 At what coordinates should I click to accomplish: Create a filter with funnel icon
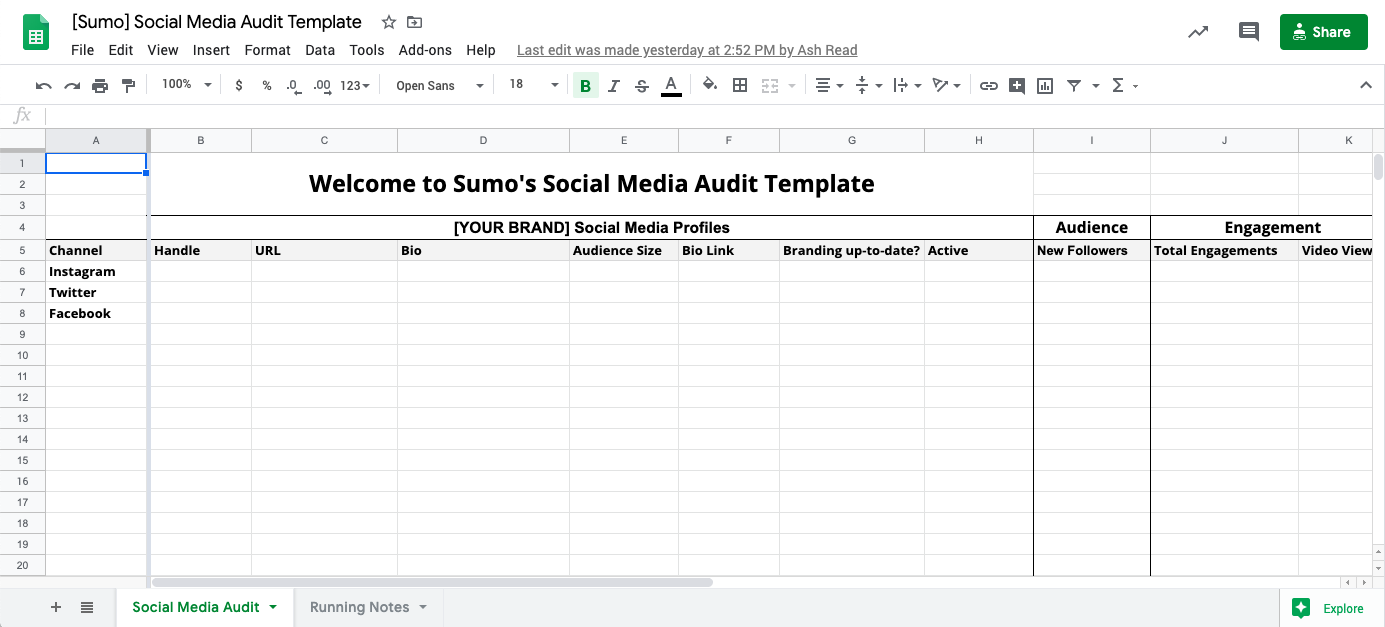1074,86
